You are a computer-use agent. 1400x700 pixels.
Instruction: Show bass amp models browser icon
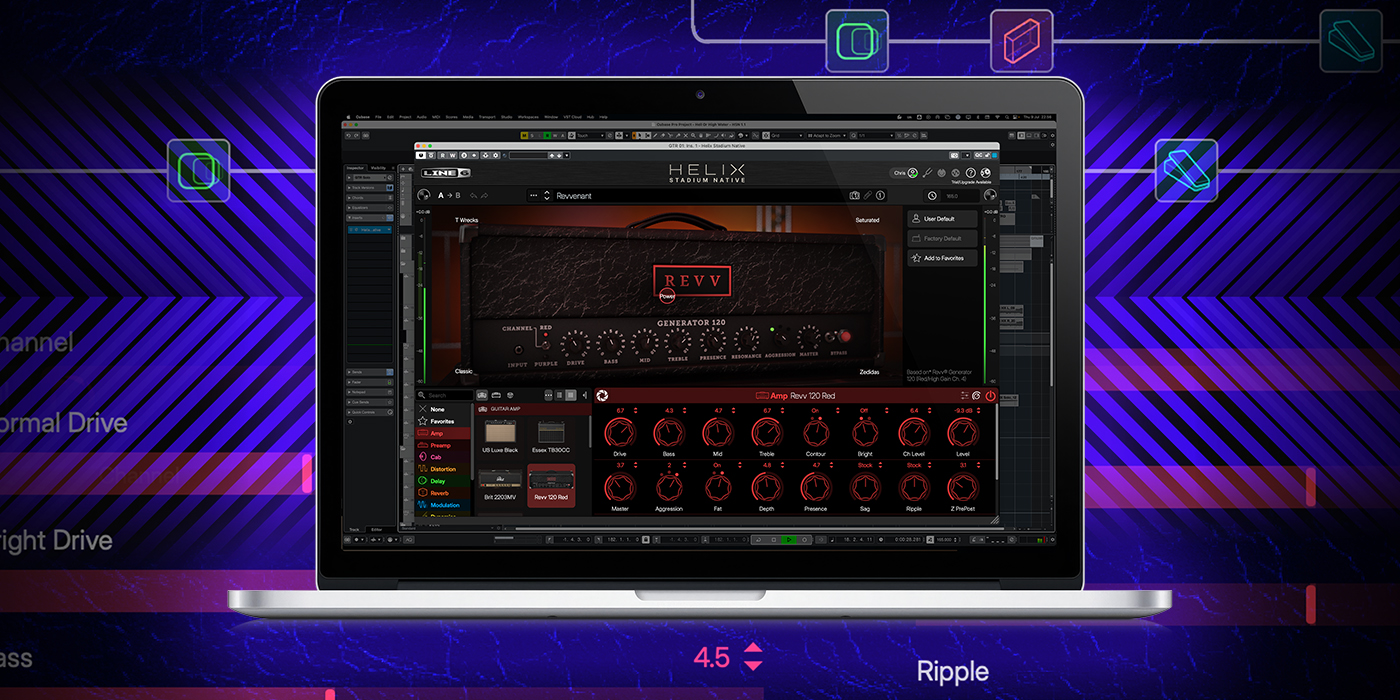click(x=496, y=395)
